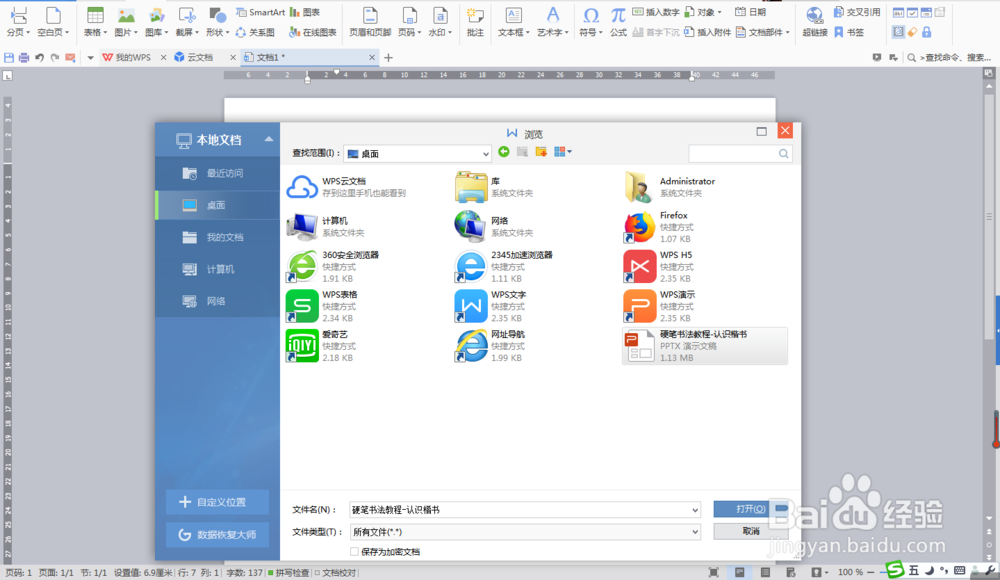Select the 2345加速浏览器 shortcut
Screen dimensions: 1000x580
coord(504,266)
